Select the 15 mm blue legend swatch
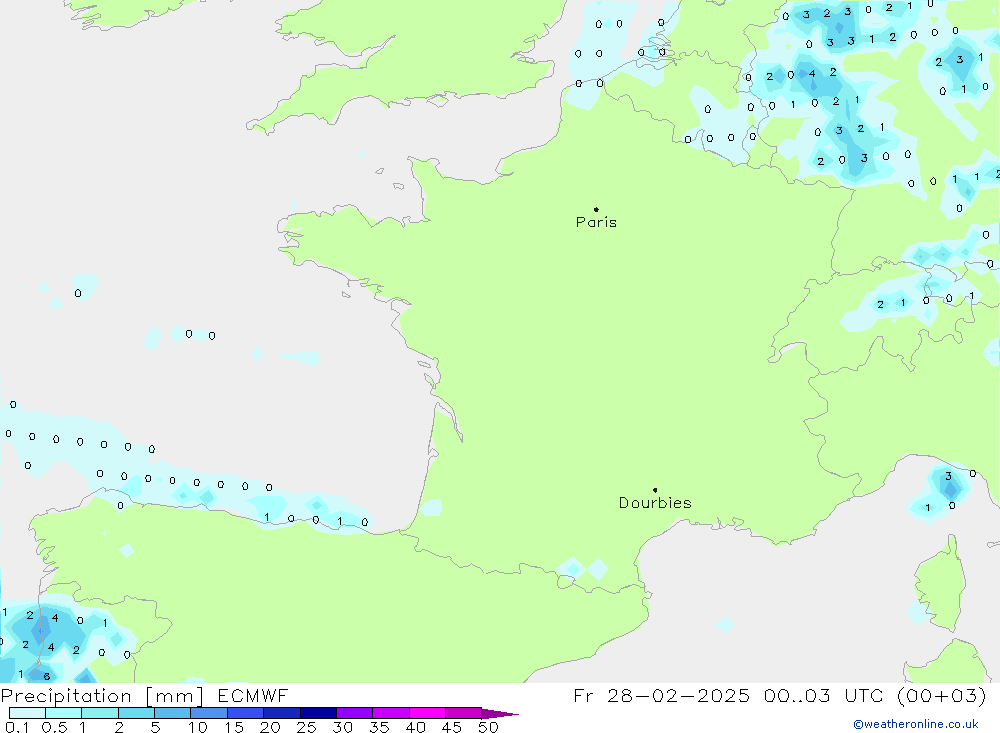Screen dimensions: 1000x733 tap(245, 713)
